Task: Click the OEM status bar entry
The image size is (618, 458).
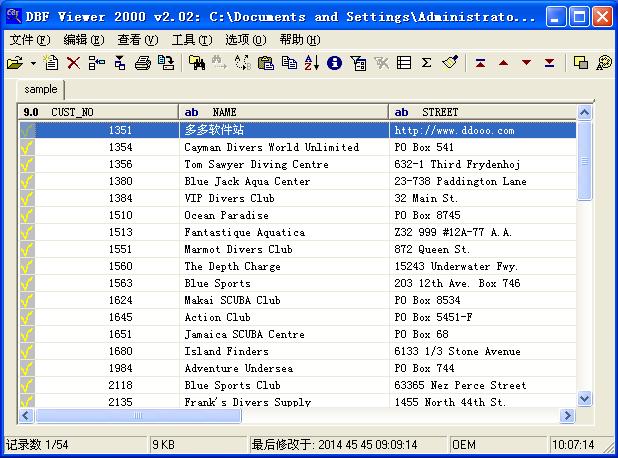Action: pos(499,445)
